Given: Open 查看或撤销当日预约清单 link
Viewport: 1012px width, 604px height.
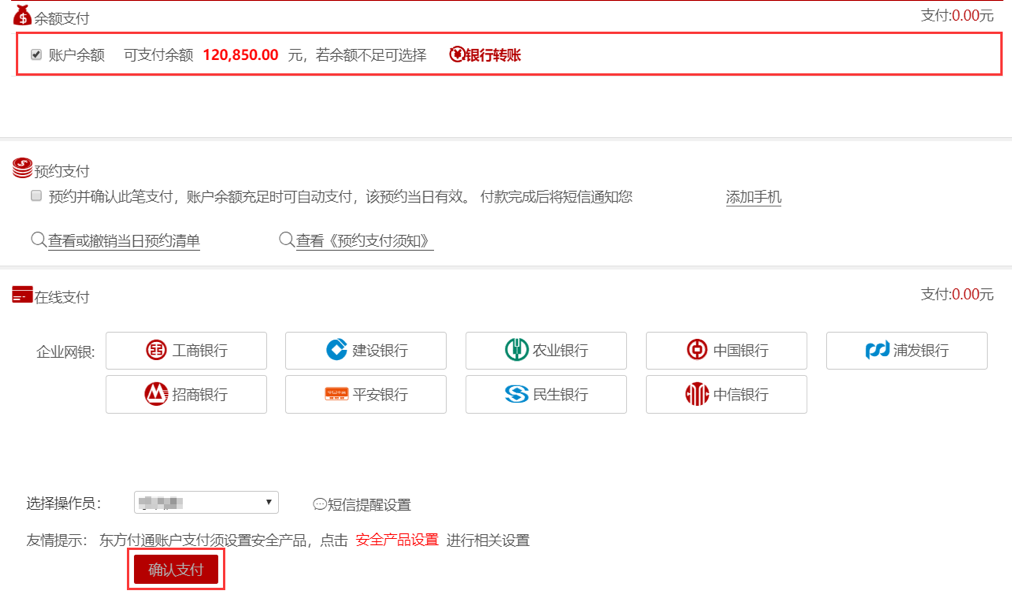Looking at the screenshot, I should click(124, 241).
